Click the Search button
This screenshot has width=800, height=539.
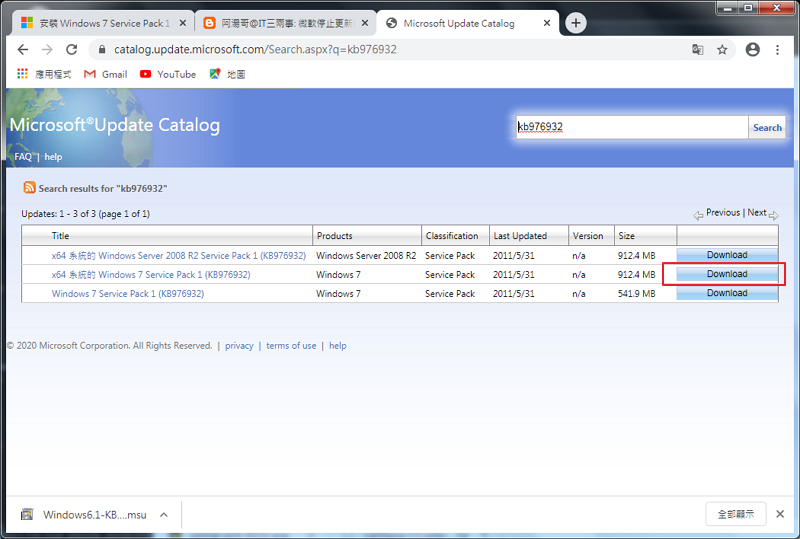(767, 128)
